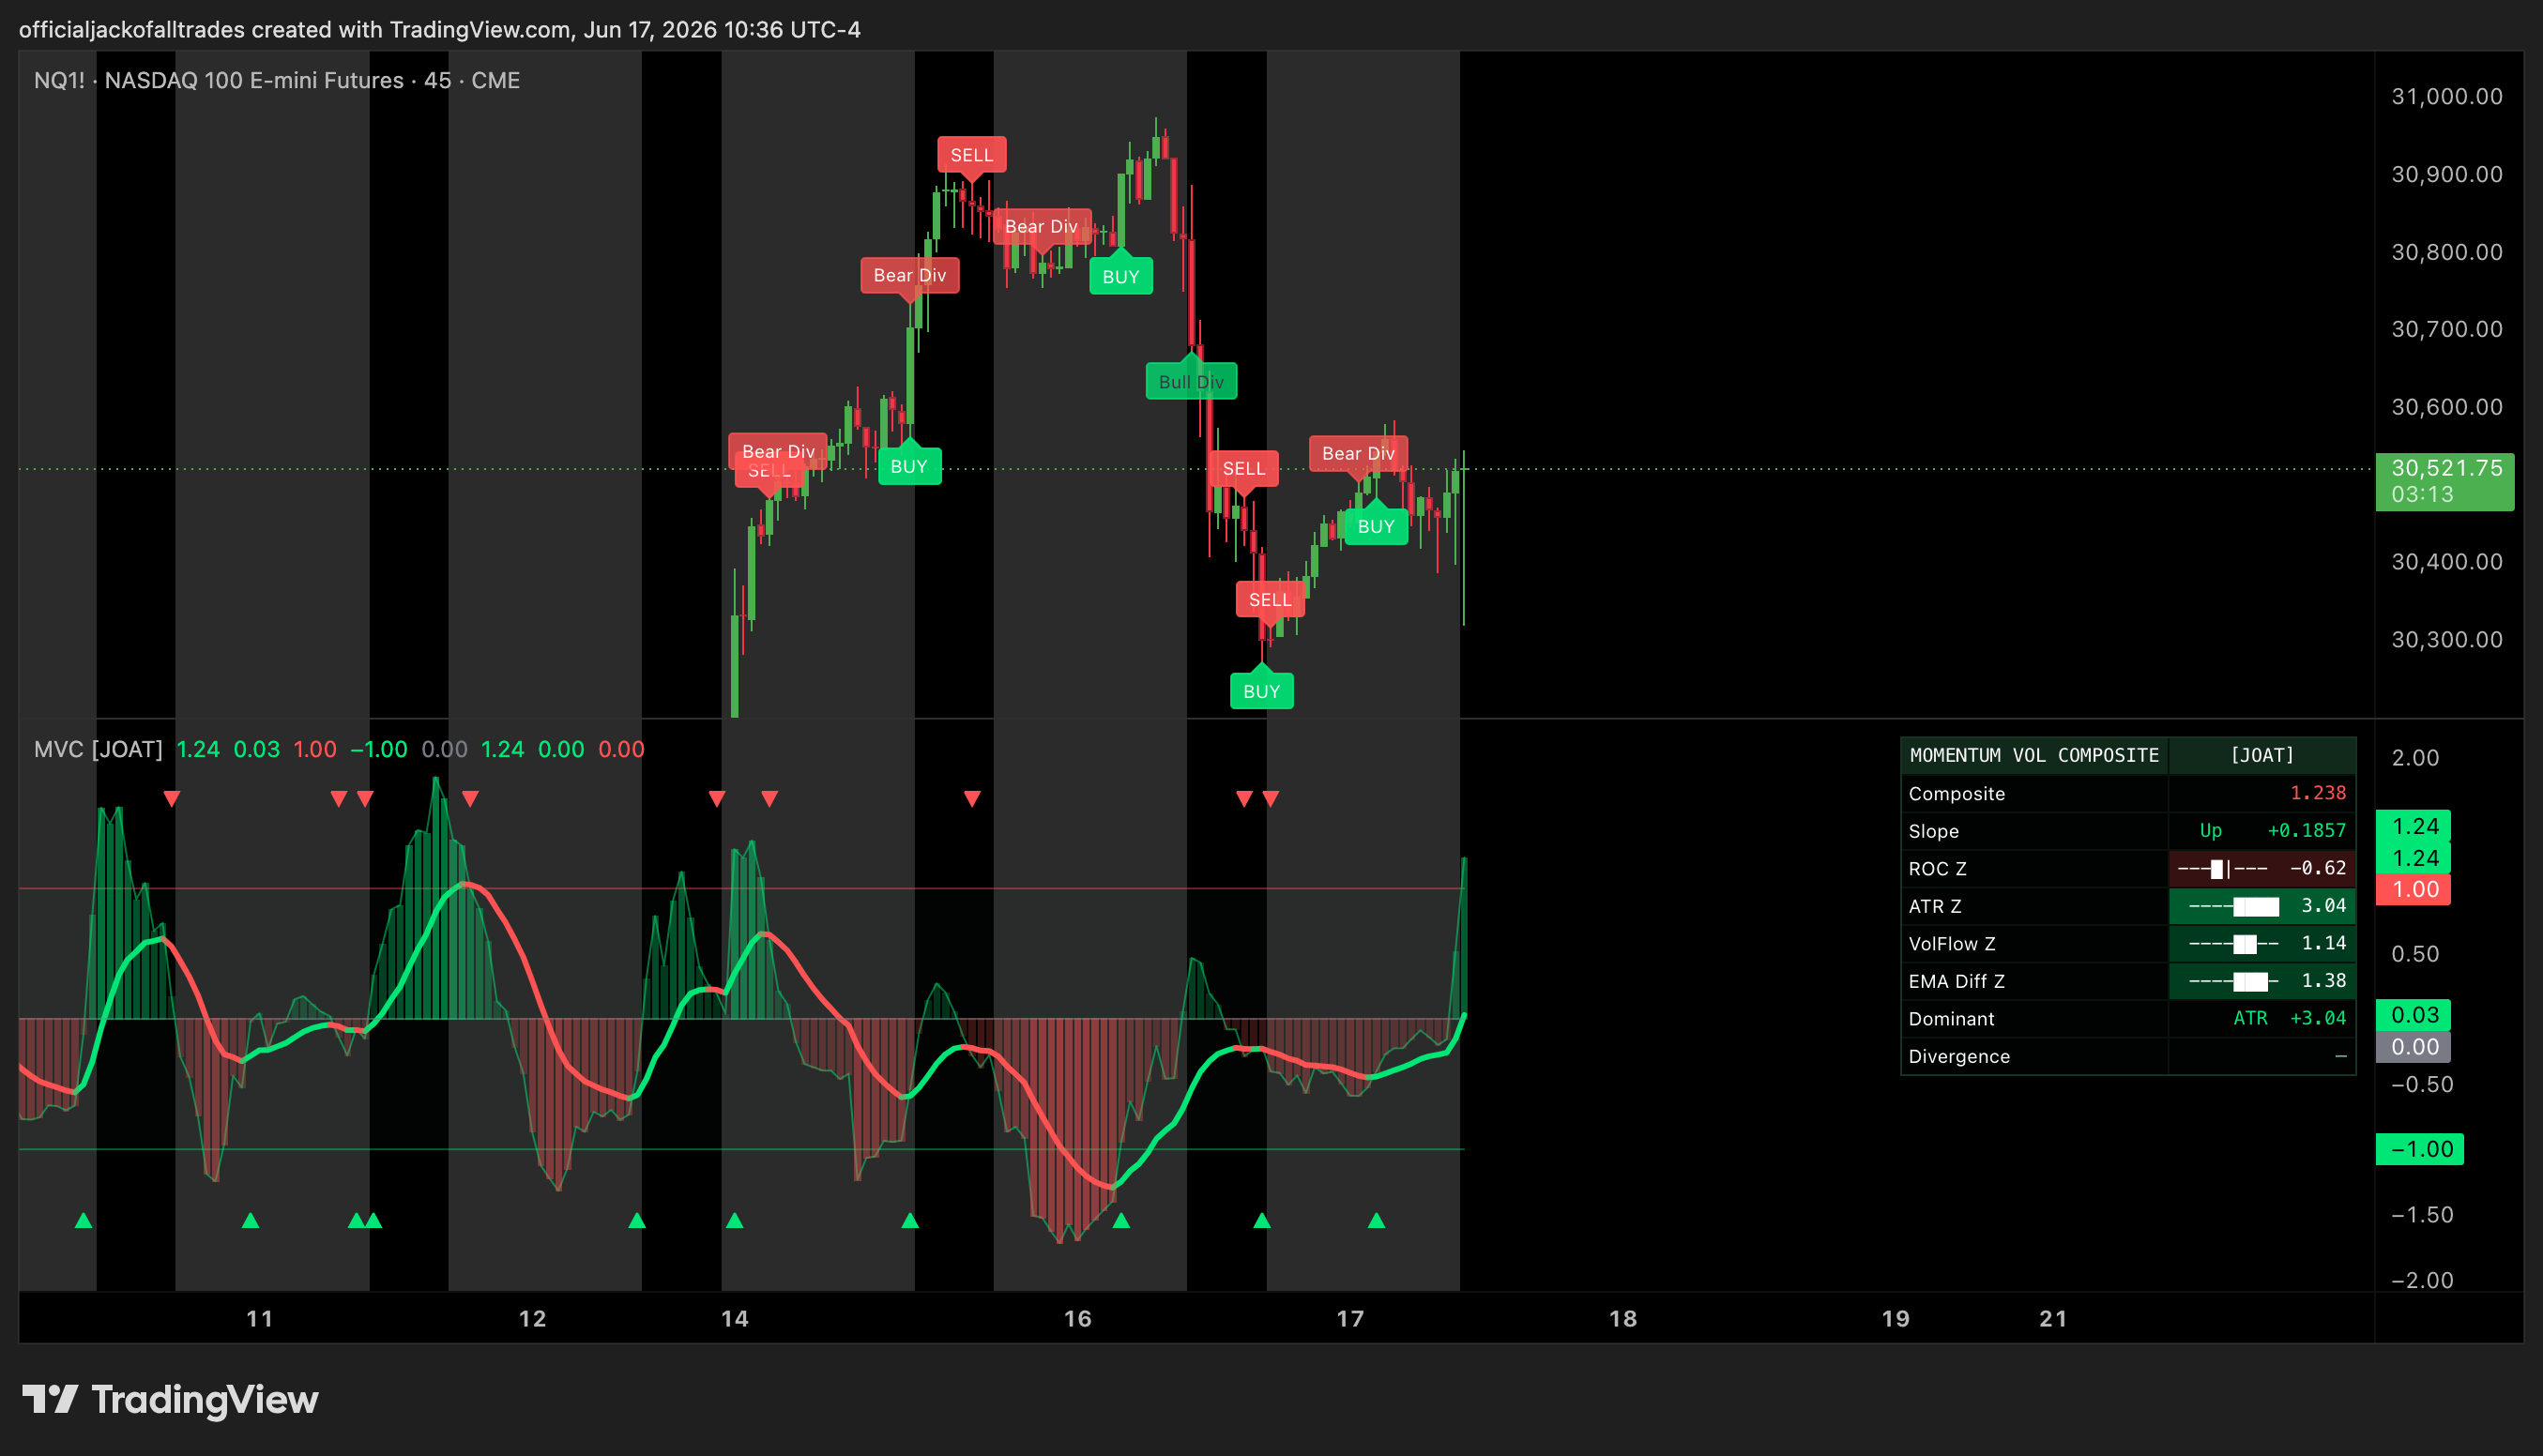Image resolution: width=2543 pixels, height=1456 pixels.
Task: Click the MVC [JOAT] indicator legend name
Action: coord(98,749)
